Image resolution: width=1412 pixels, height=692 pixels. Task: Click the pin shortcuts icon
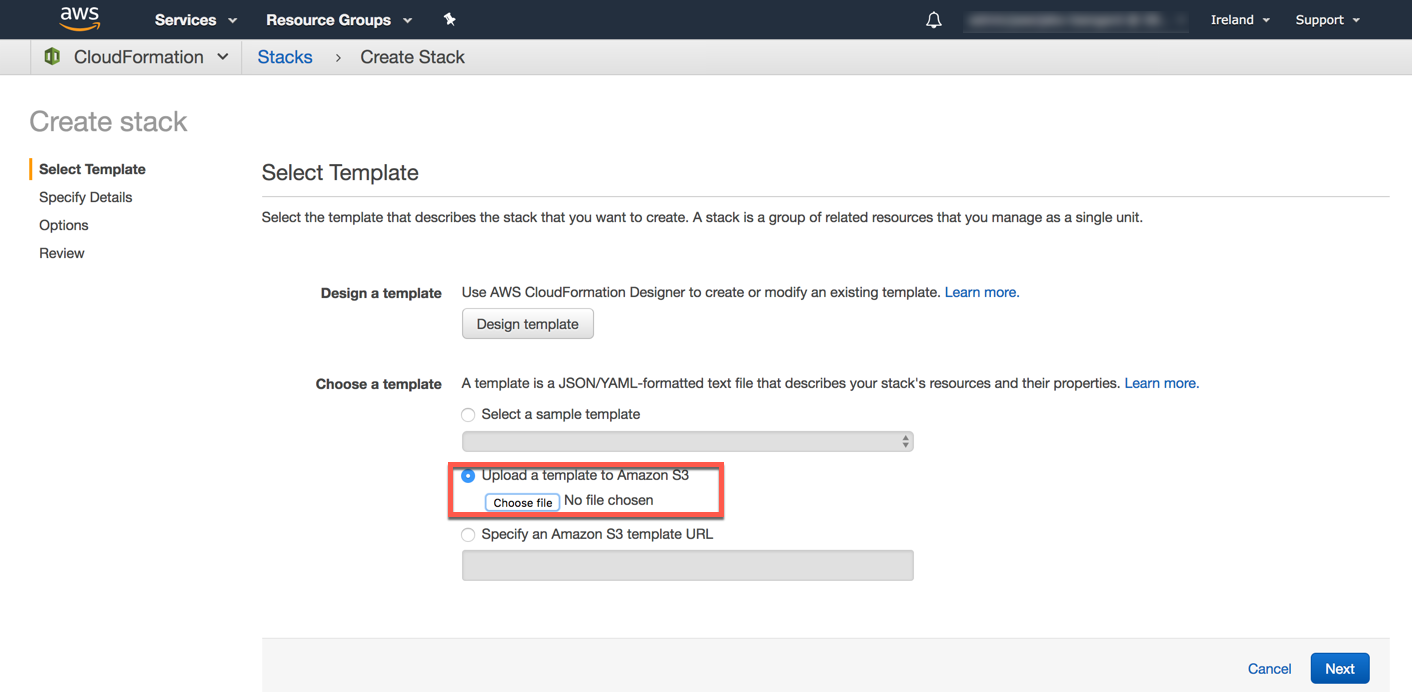tap(449, 19)
